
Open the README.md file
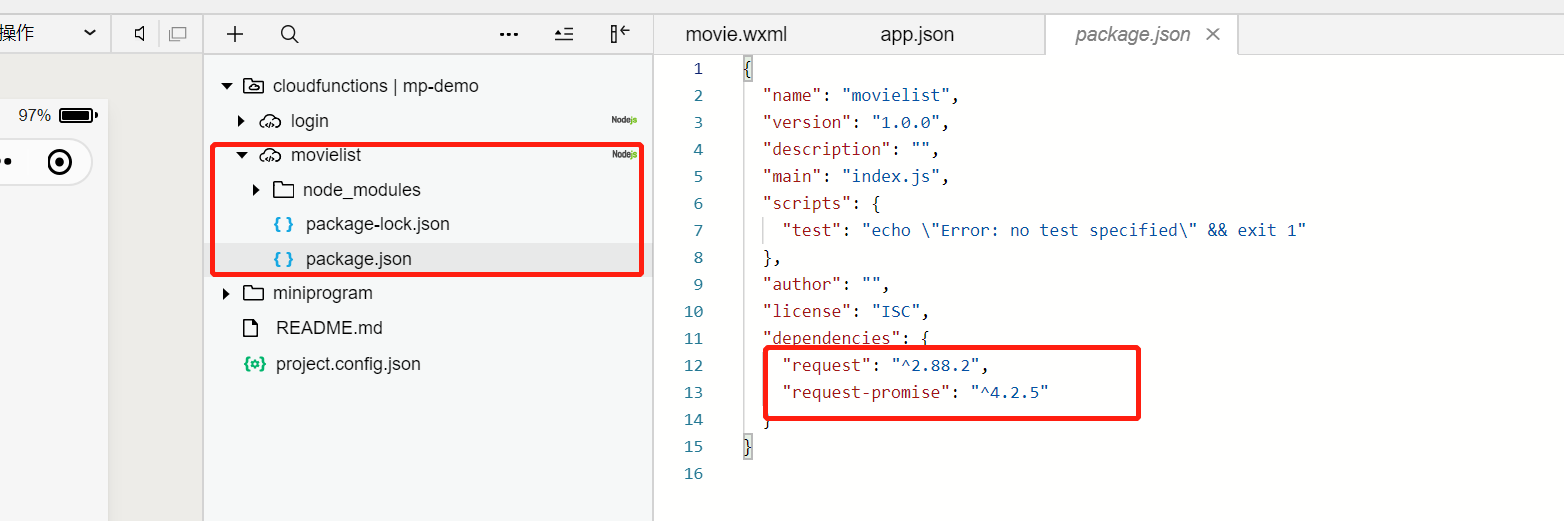coord(329,328)
